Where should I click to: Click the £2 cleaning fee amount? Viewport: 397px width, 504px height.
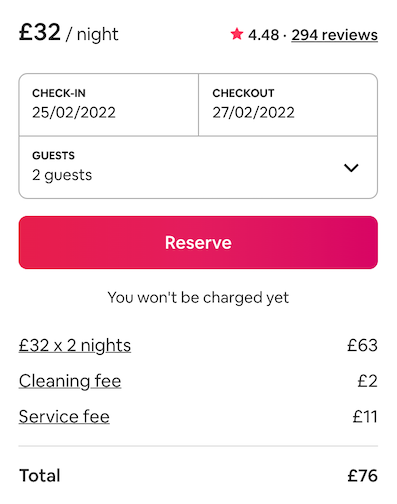368,381
